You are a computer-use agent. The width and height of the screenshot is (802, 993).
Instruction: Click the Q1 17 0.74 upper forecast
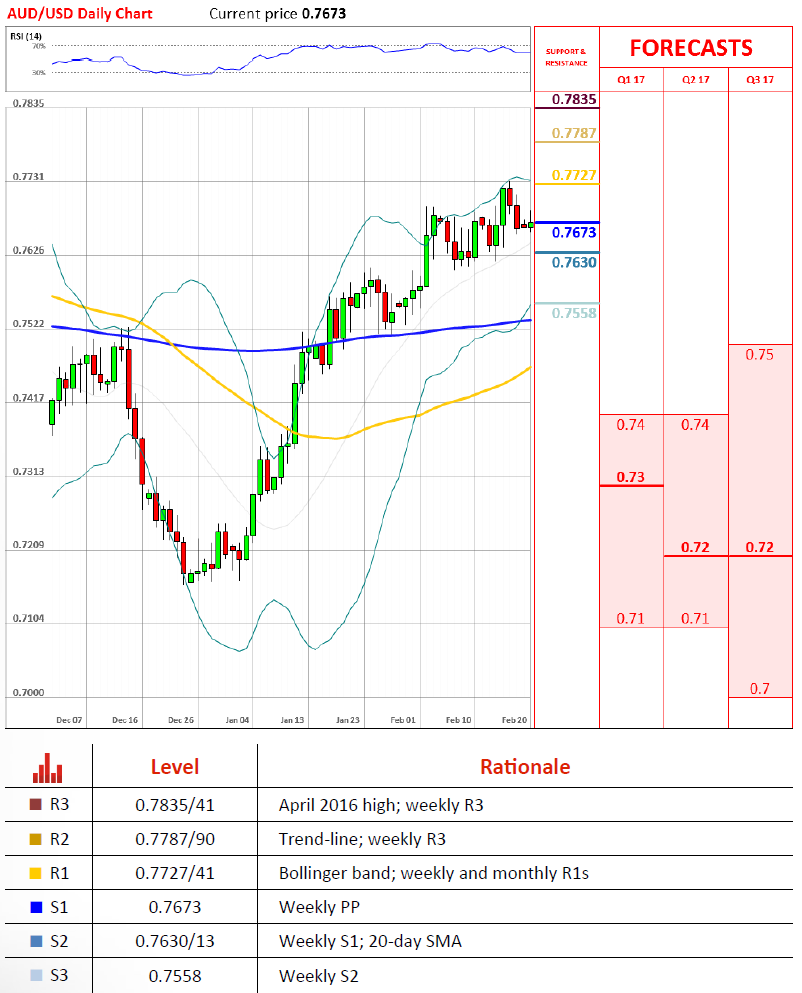coord(630,424)
